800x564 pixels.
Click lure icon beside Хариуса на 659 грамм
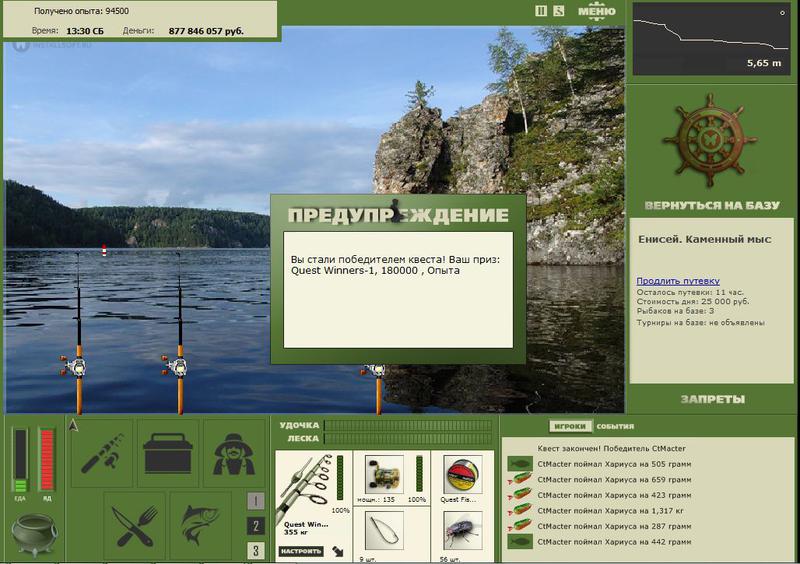[520, 479]
